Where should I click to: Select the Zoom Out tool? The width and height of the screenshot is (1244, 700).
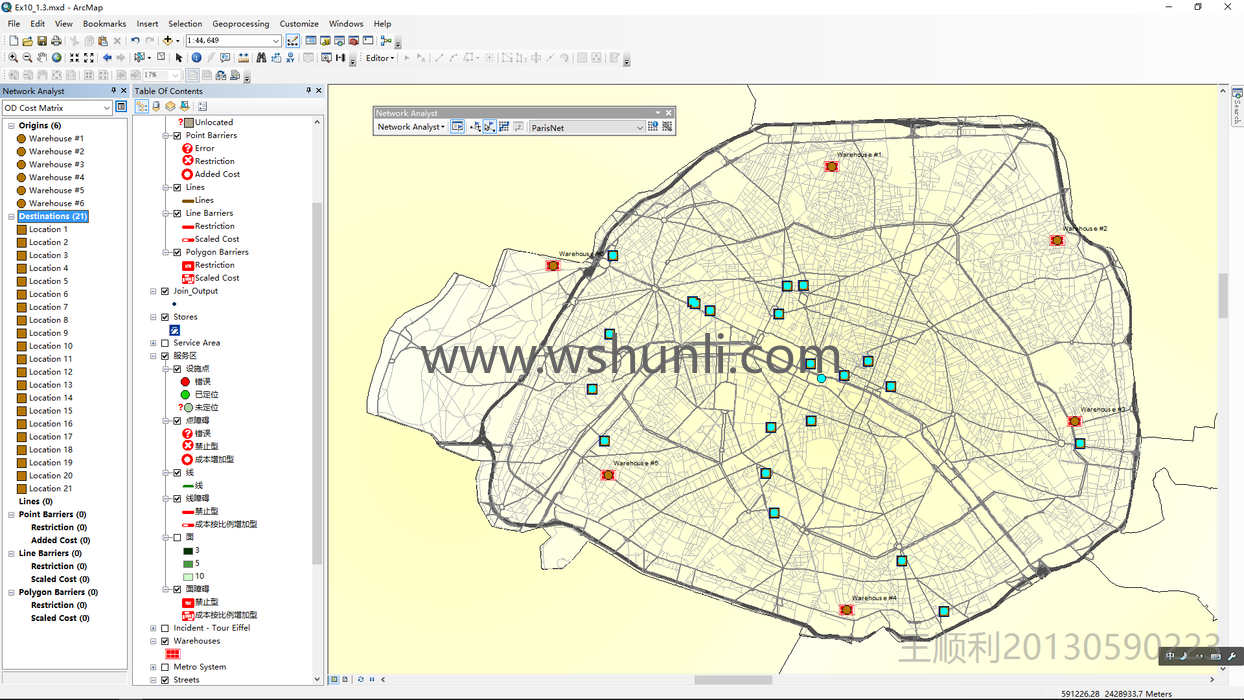point(27,58)
